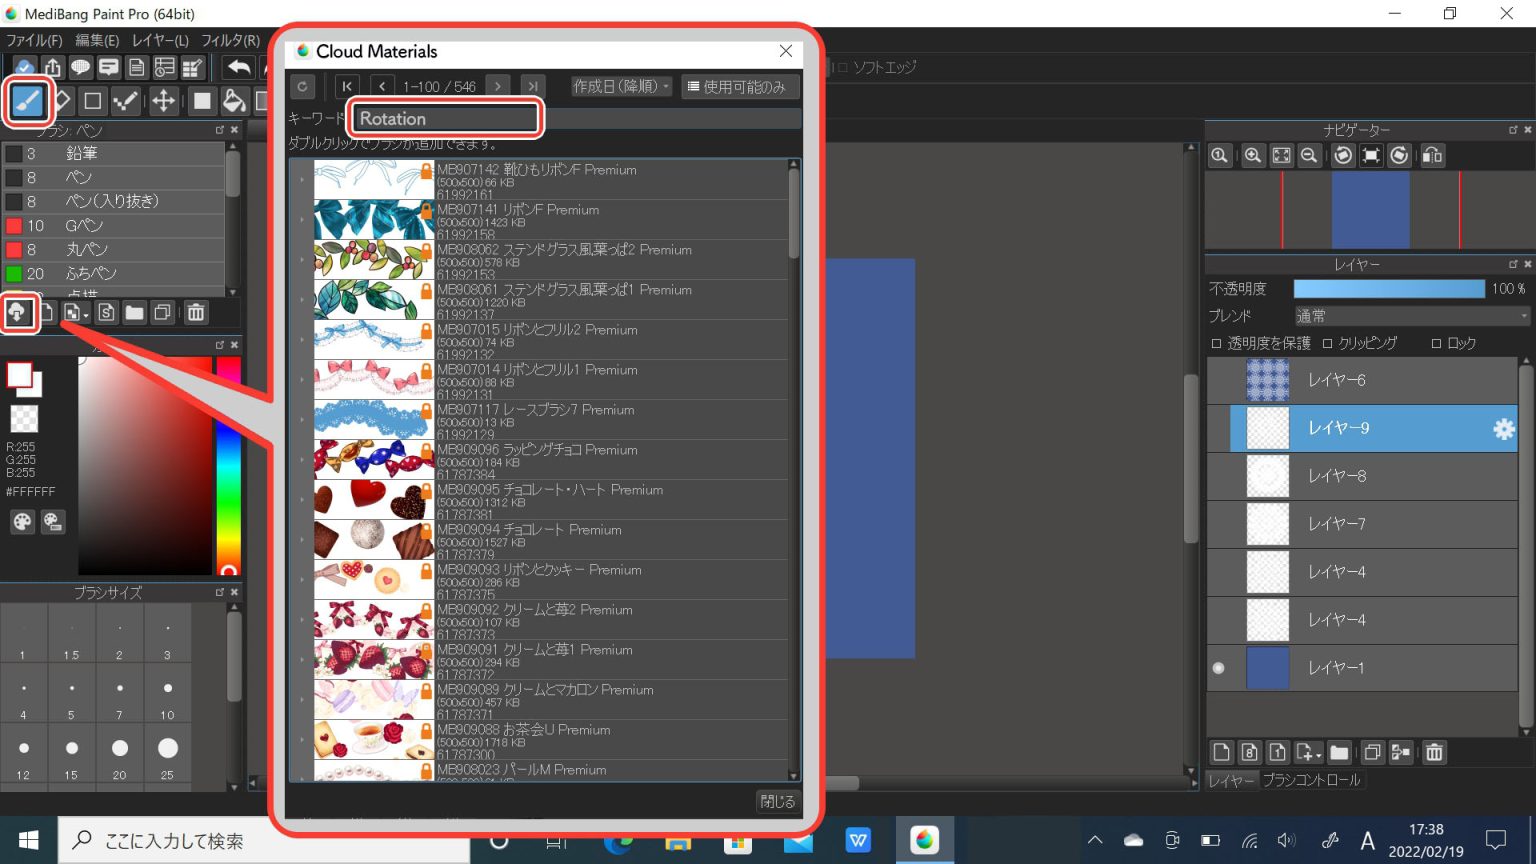Open the 作成日（降順） sort dropdown
The width and height of the screenshot is (1536, 864).
(620, 86)
